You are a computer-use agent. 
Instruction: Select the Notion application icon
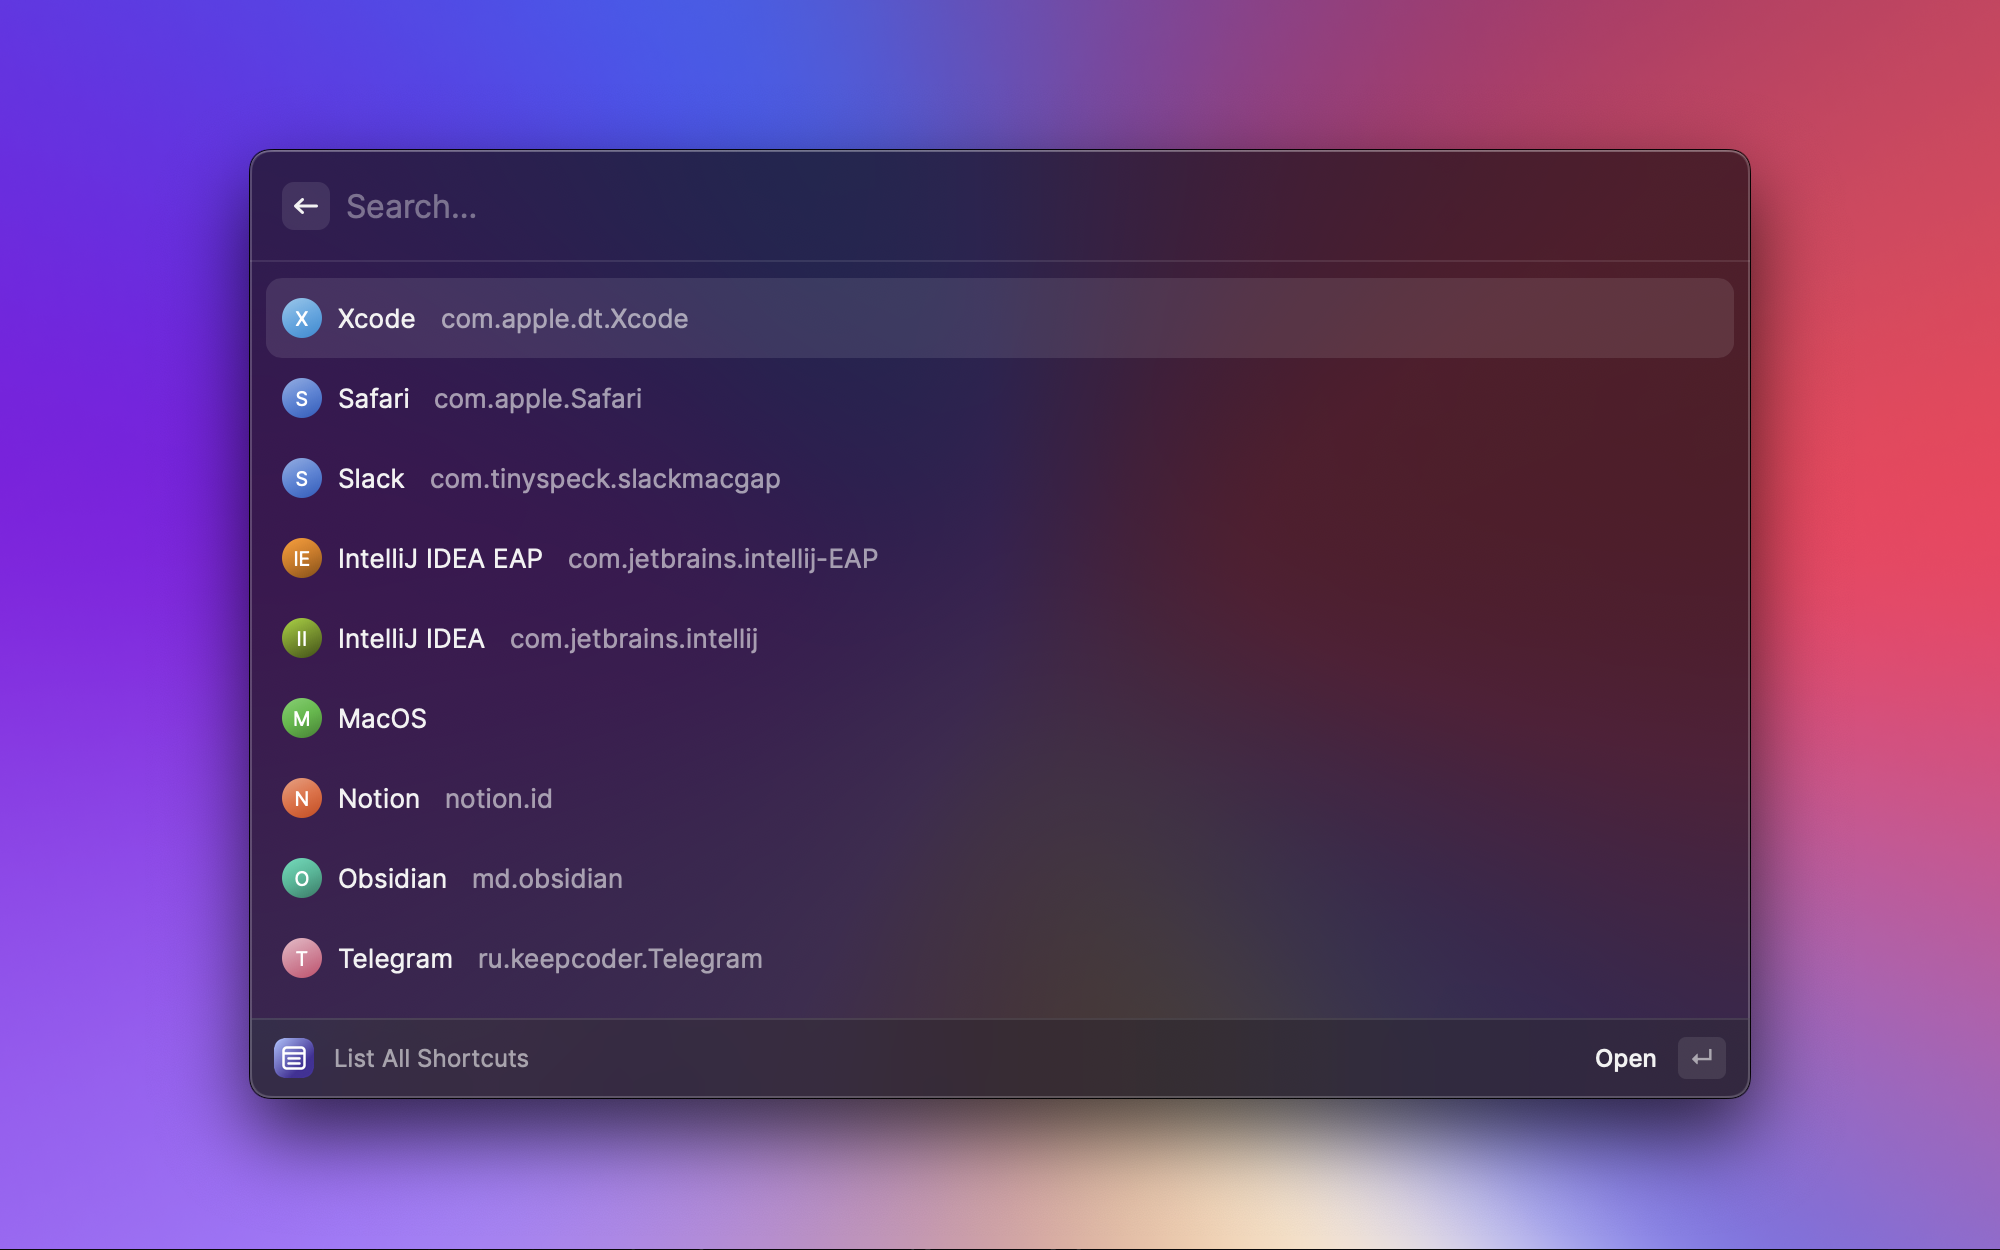(x=301, y=796)
